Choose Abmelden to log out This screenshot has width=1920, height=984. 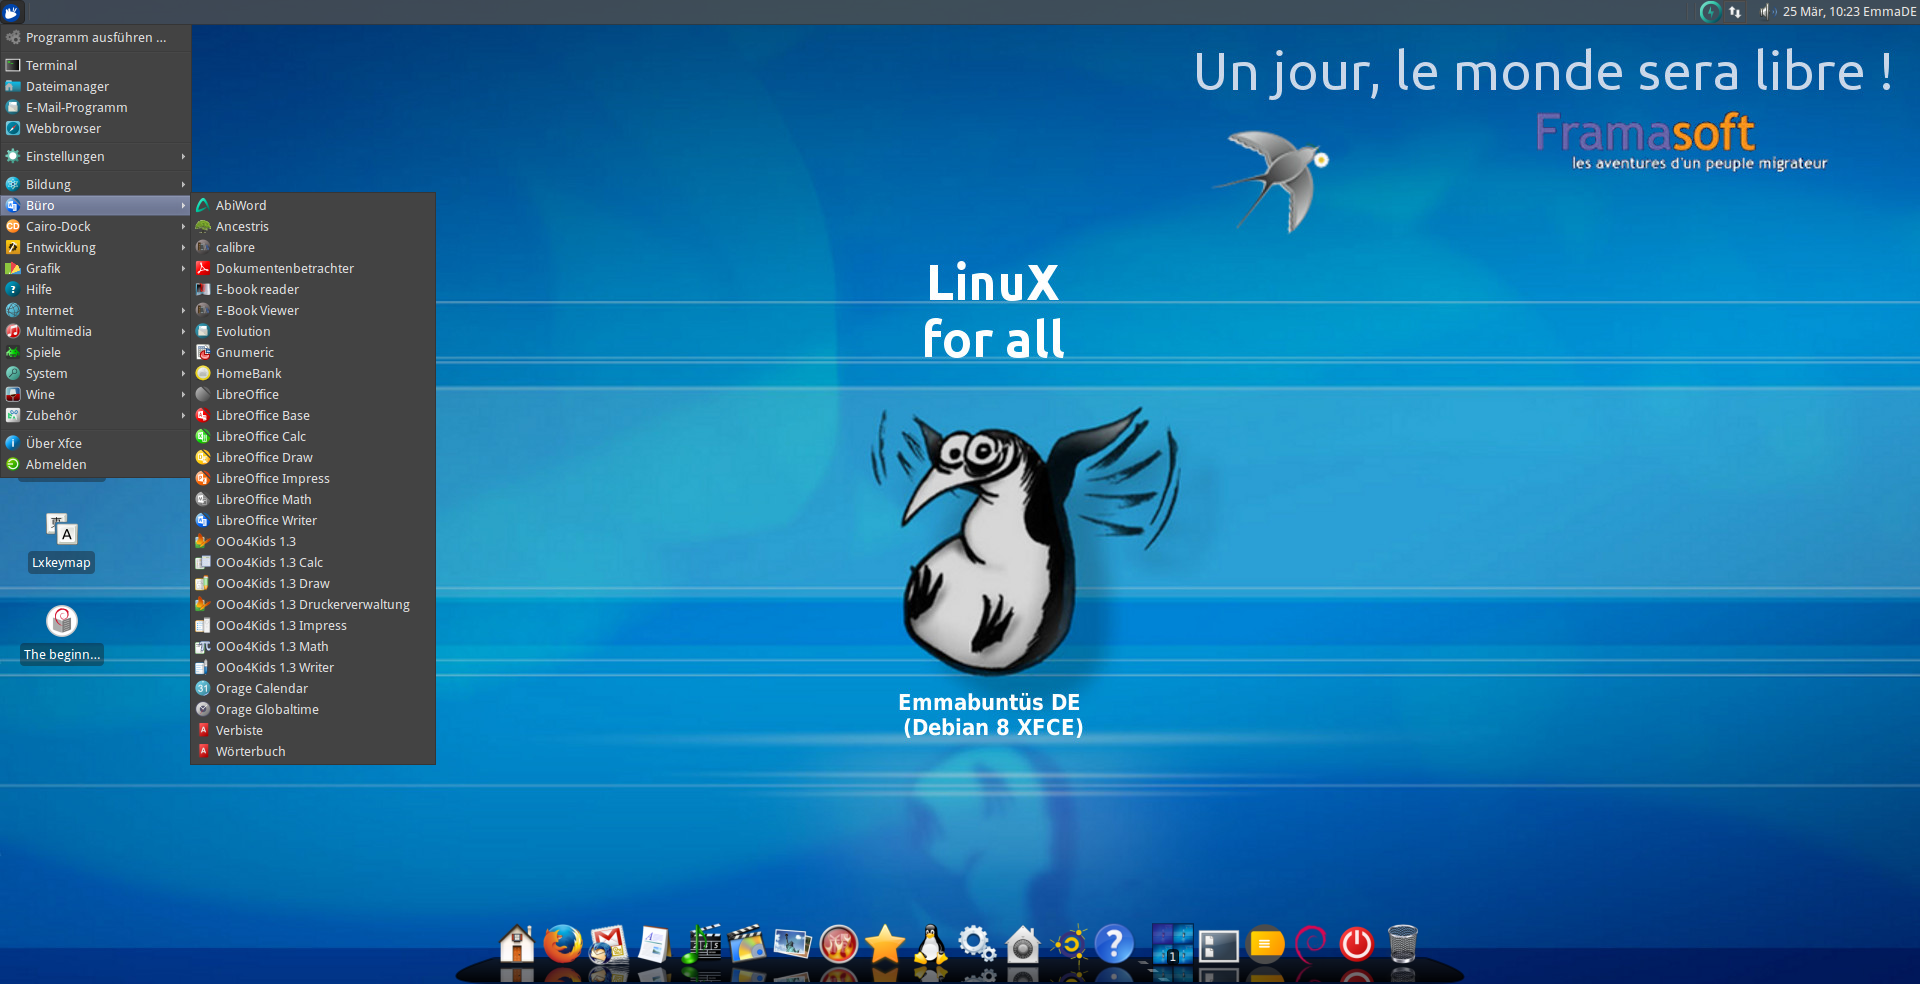95,464
